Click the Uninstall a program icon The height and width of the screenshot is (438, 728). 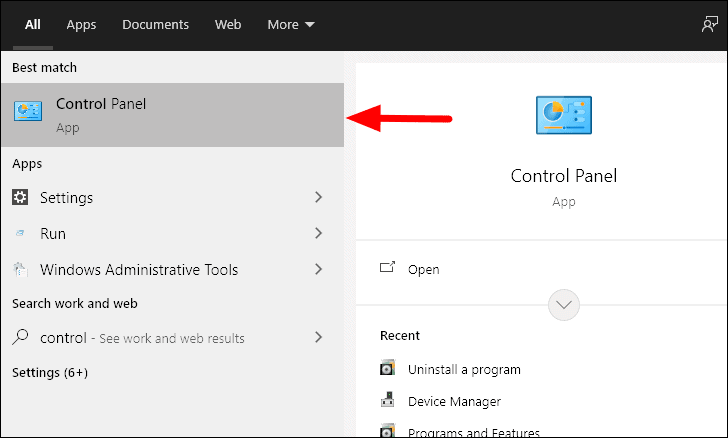(x=388, y=368)
